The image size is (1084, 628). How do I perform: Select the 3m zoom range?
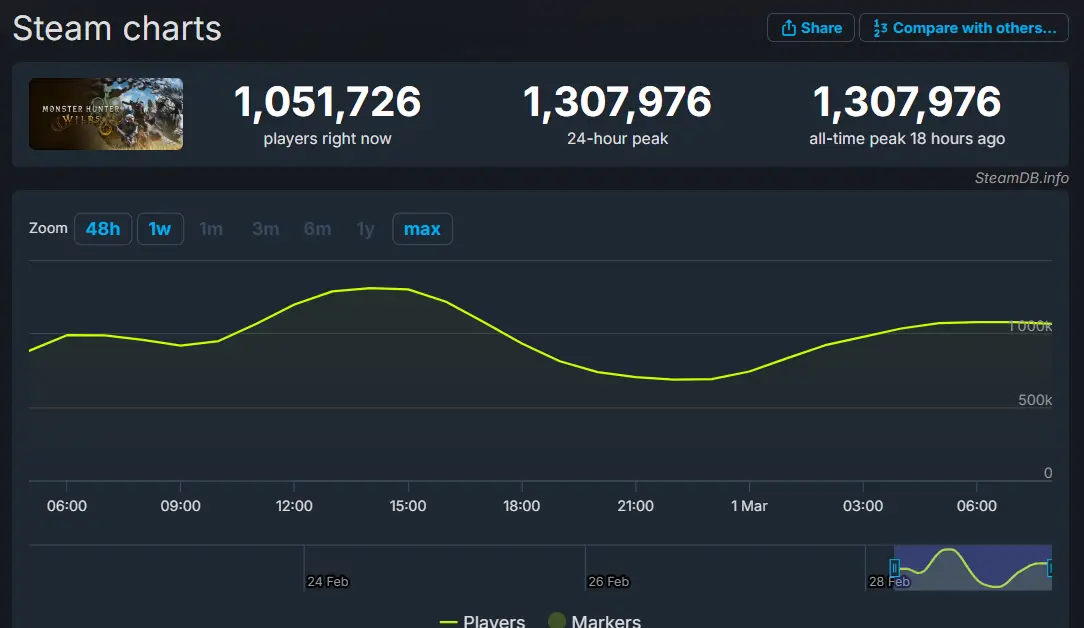[265, 229]
